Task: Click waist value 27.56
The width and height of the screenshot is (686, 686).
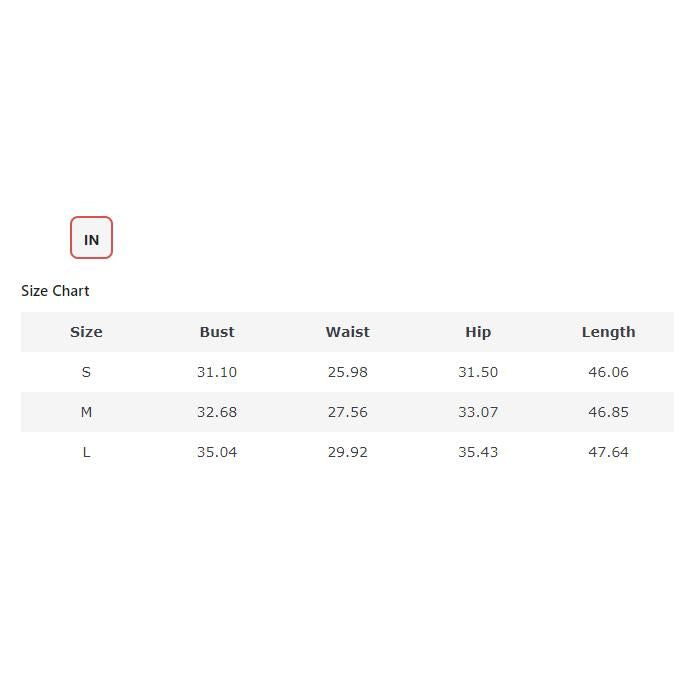Action: pos(347,412)
